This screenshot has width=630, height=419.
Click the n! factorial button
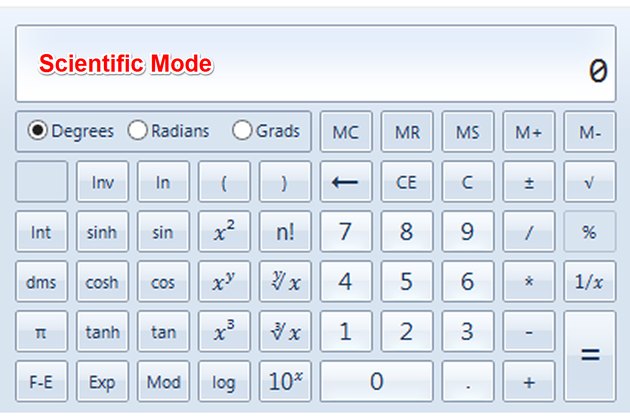pos(285,231)
